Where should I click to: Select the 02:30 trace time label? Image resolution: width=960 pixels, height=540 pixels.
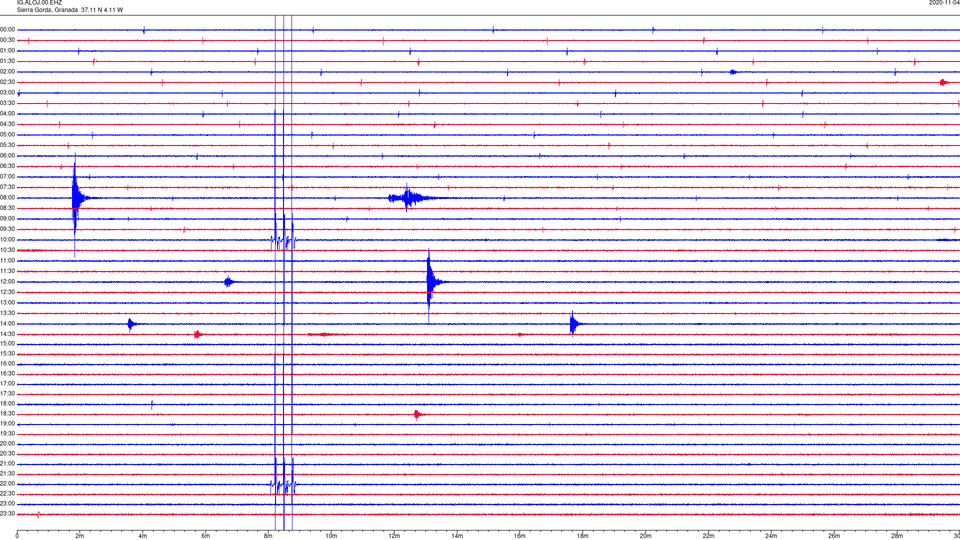[x=7, y=82]
